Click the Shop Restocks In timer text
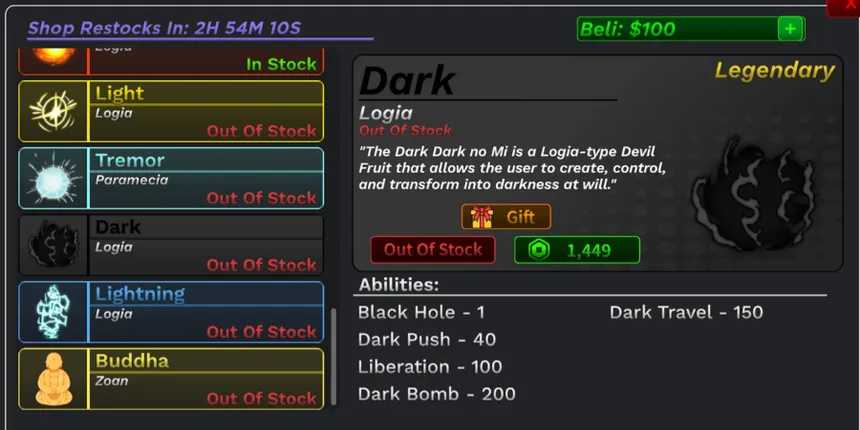 pyautogui.click(x=164, y=28)
